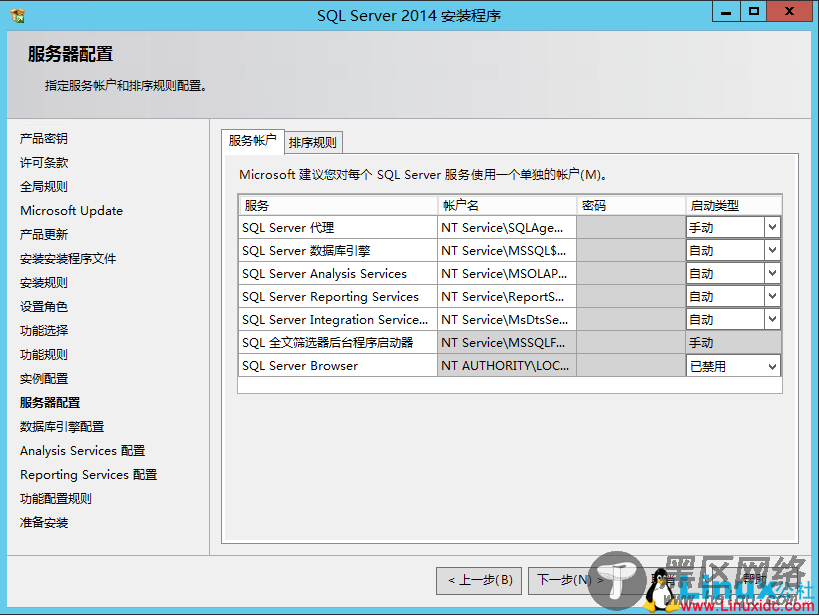This screenshot has height=616, width=819.
Task: Minimize the SQL Server 2014 setup window
Action: (726, 11)
